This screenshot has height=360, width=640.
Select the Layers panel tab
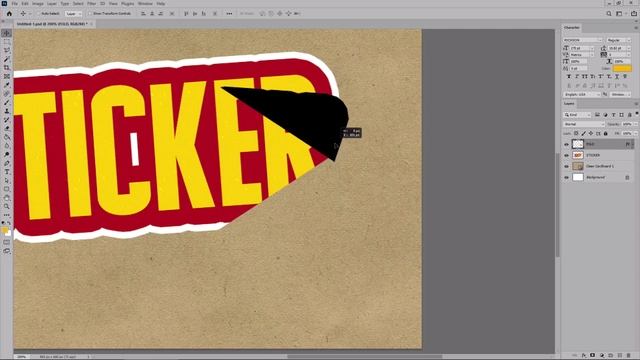pos(569,104)
